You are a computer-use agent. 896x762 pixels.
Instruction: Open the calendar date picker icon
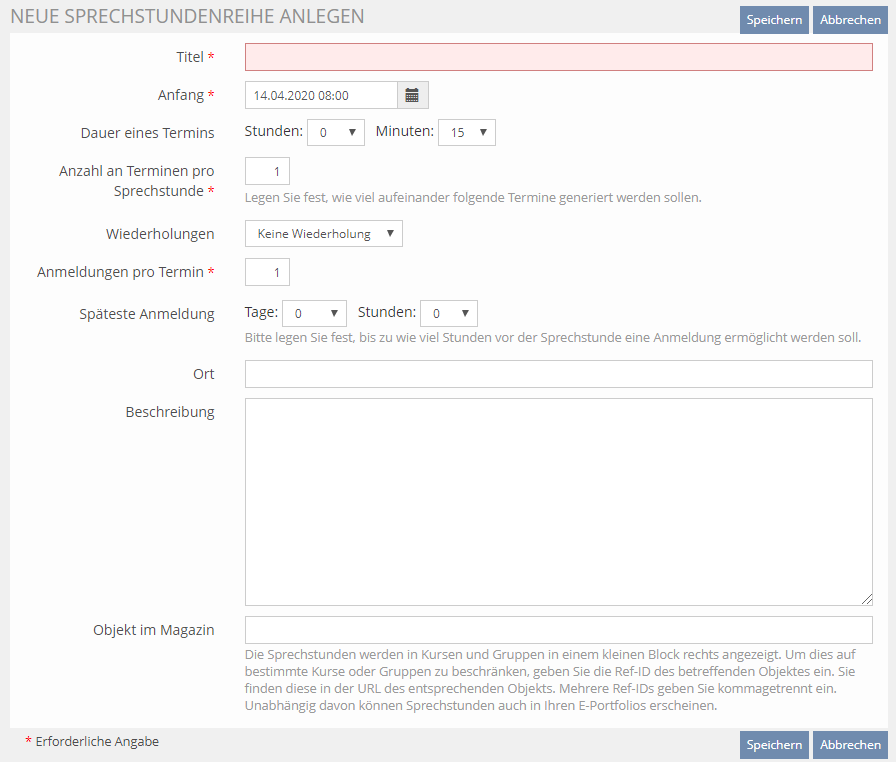412,95
